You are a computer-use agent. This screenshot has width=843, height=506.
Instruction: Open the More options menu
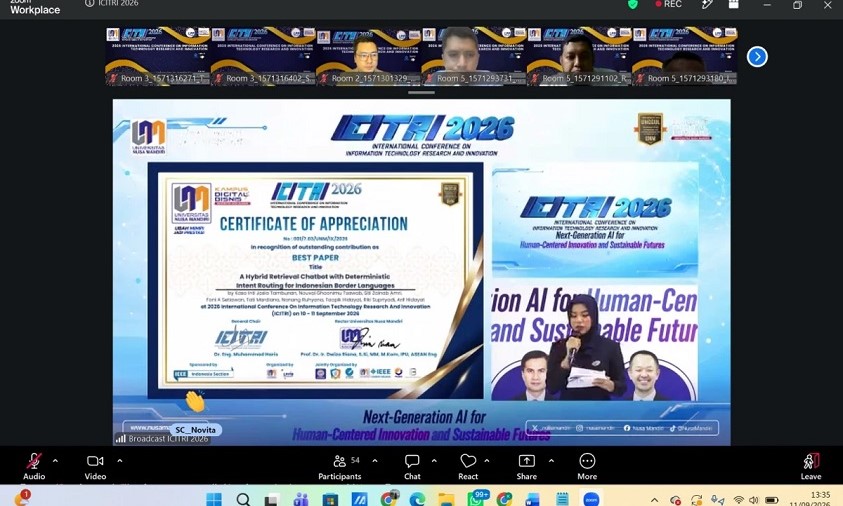[x=587, y=466]
